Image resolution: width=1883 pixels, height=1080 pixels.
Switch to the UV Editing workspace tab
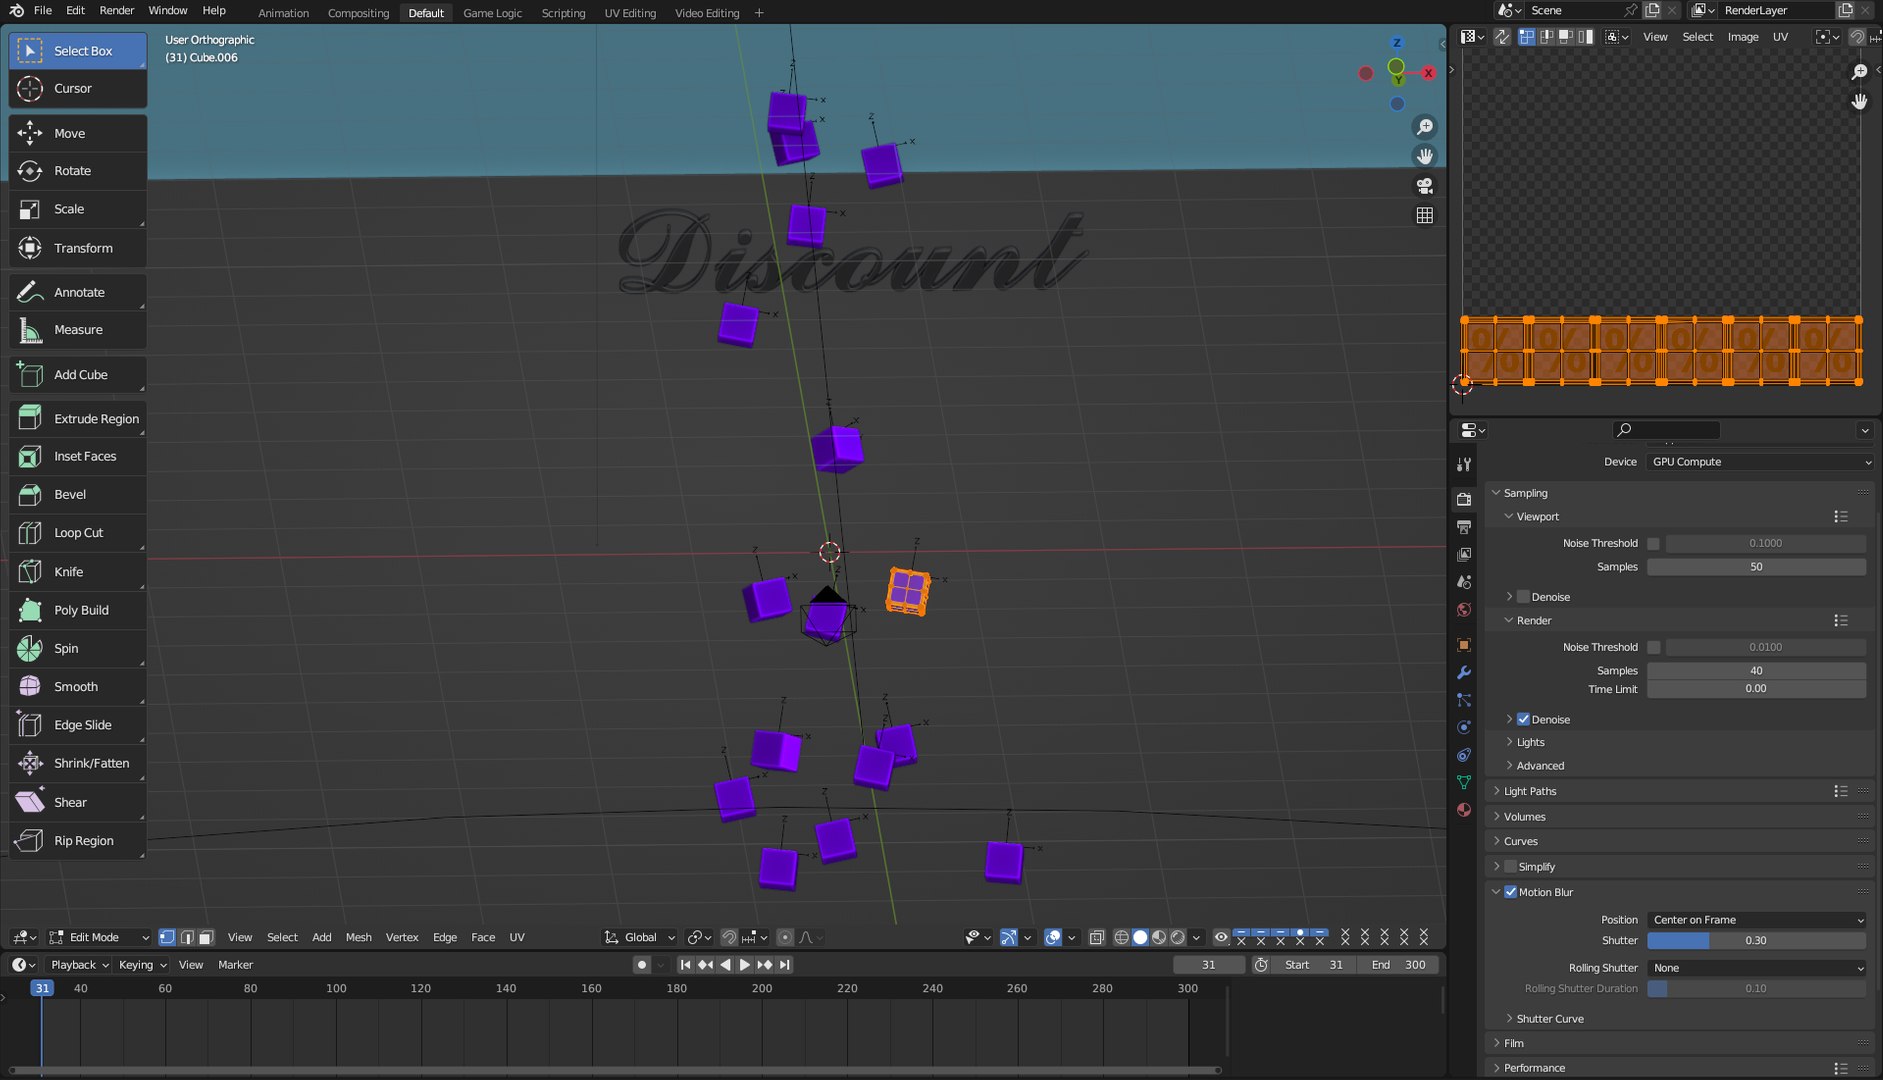630,13
